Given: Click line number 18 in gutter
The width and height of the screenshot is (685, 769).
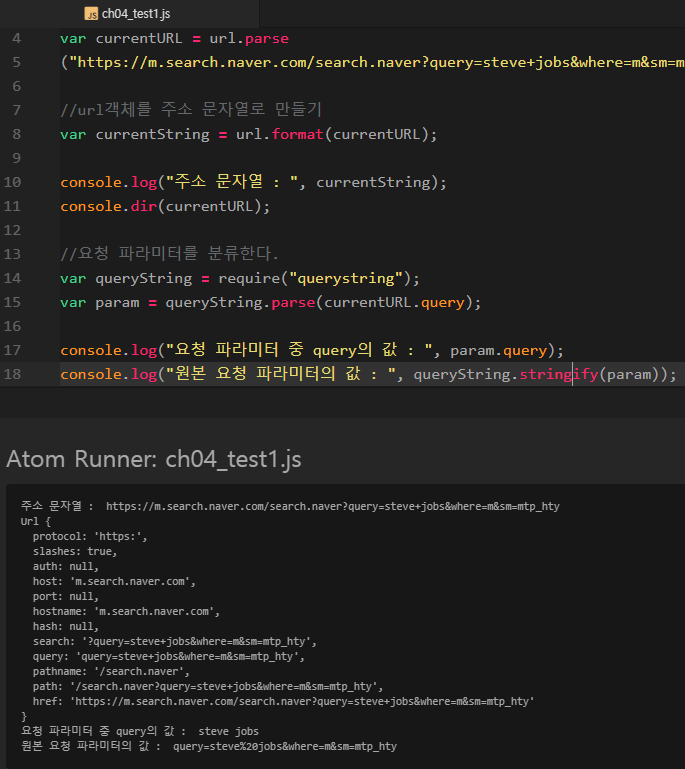Looking at the screenshot, I should click(12, 374).
